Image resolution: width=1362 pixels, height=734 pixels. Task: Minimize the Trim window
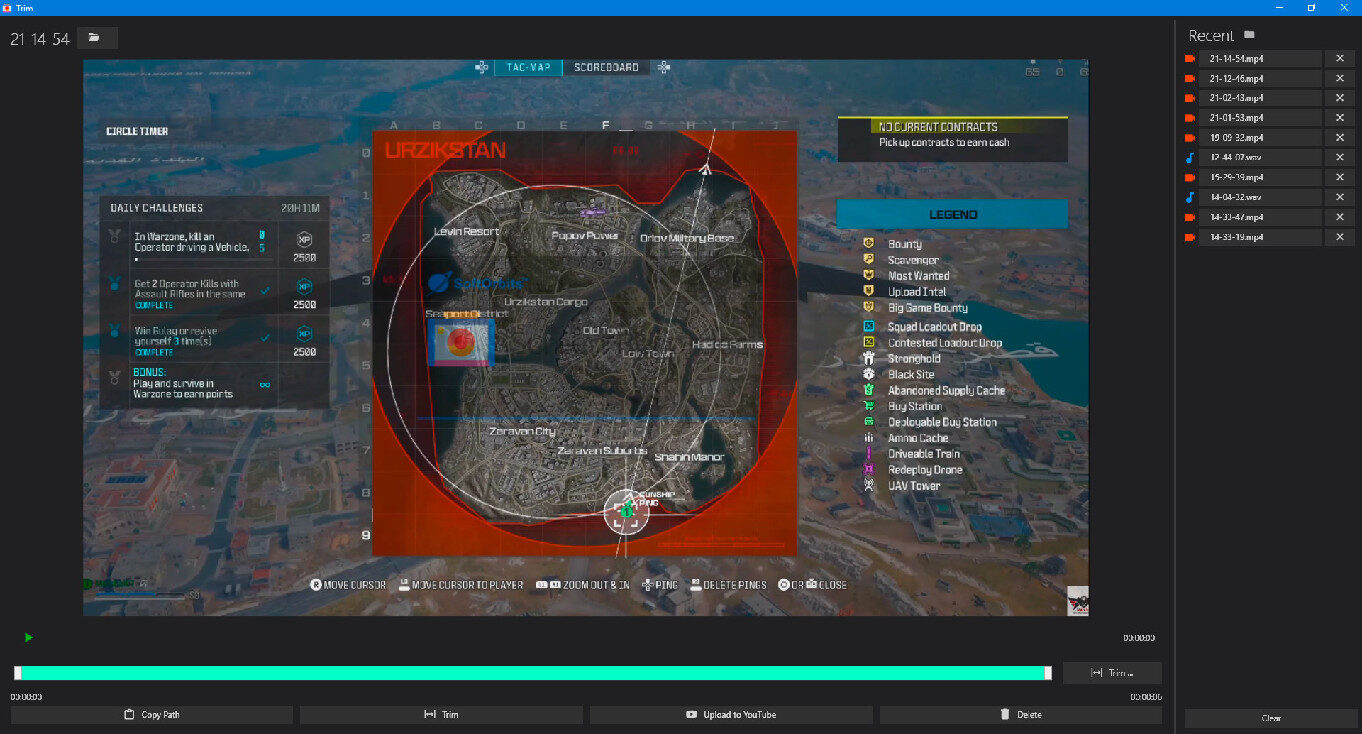[1278, 7]
